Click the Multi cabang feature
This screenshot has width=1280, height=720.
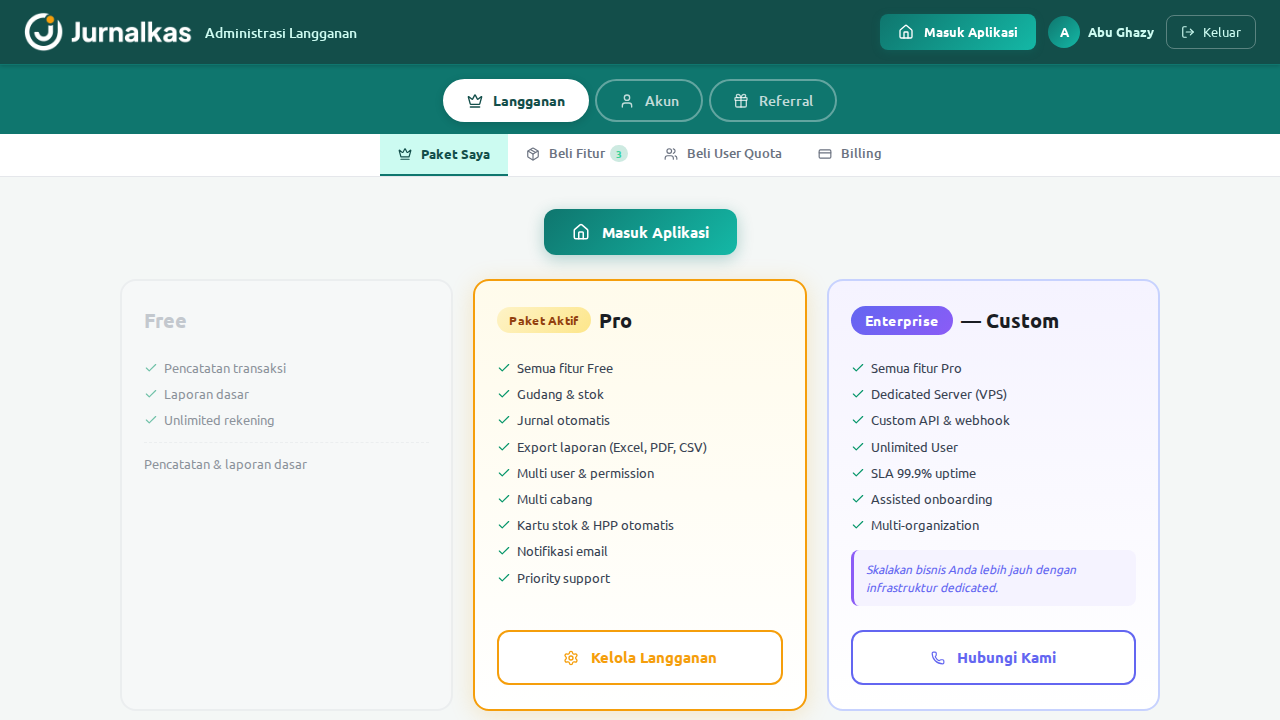[554, 499]
